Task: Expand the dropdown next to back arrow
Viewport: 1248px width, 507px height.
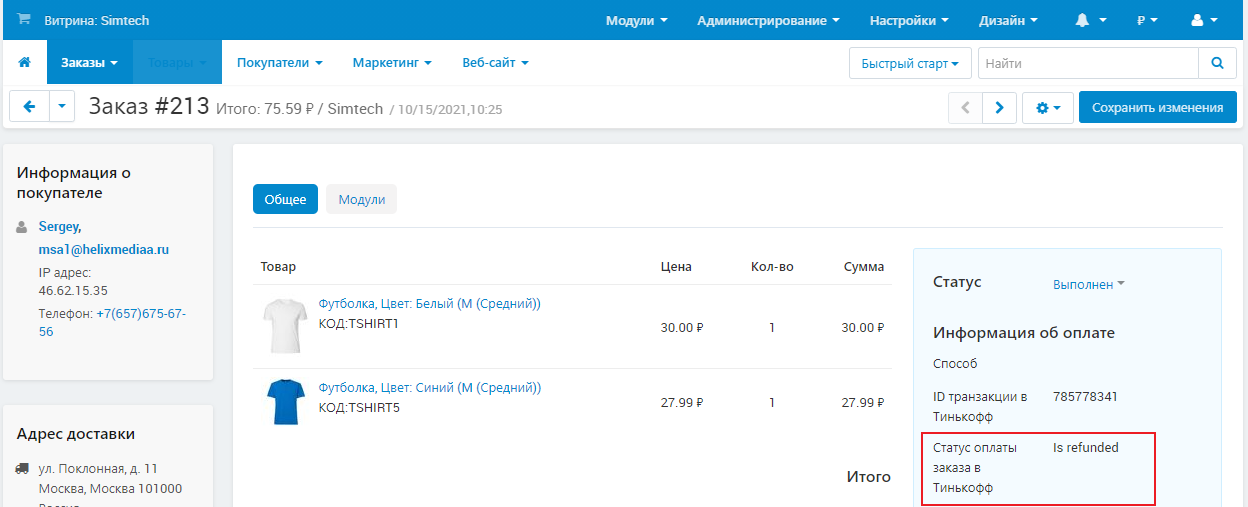Action: point(62,106)
